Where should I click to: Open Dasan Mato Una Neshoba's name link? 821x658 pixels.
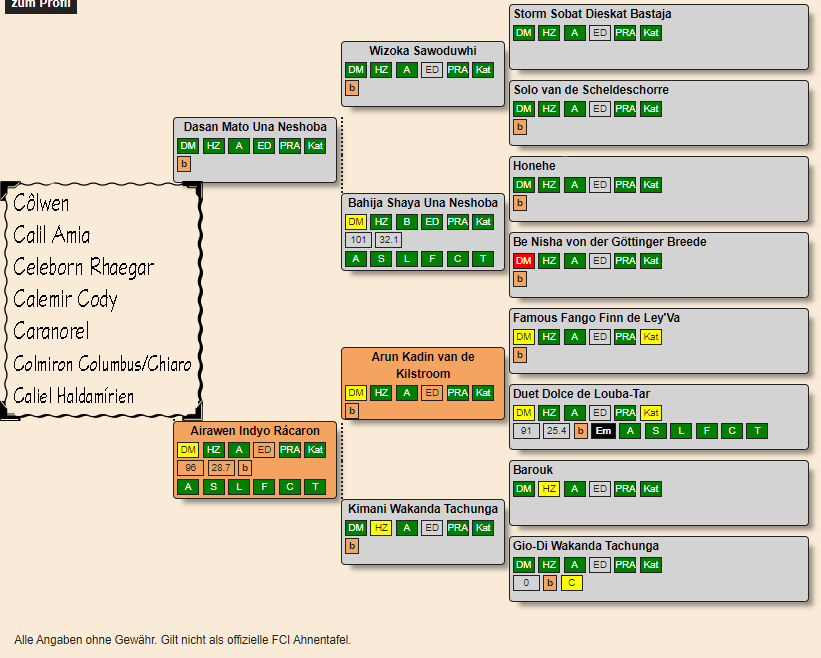click(255, 127)
